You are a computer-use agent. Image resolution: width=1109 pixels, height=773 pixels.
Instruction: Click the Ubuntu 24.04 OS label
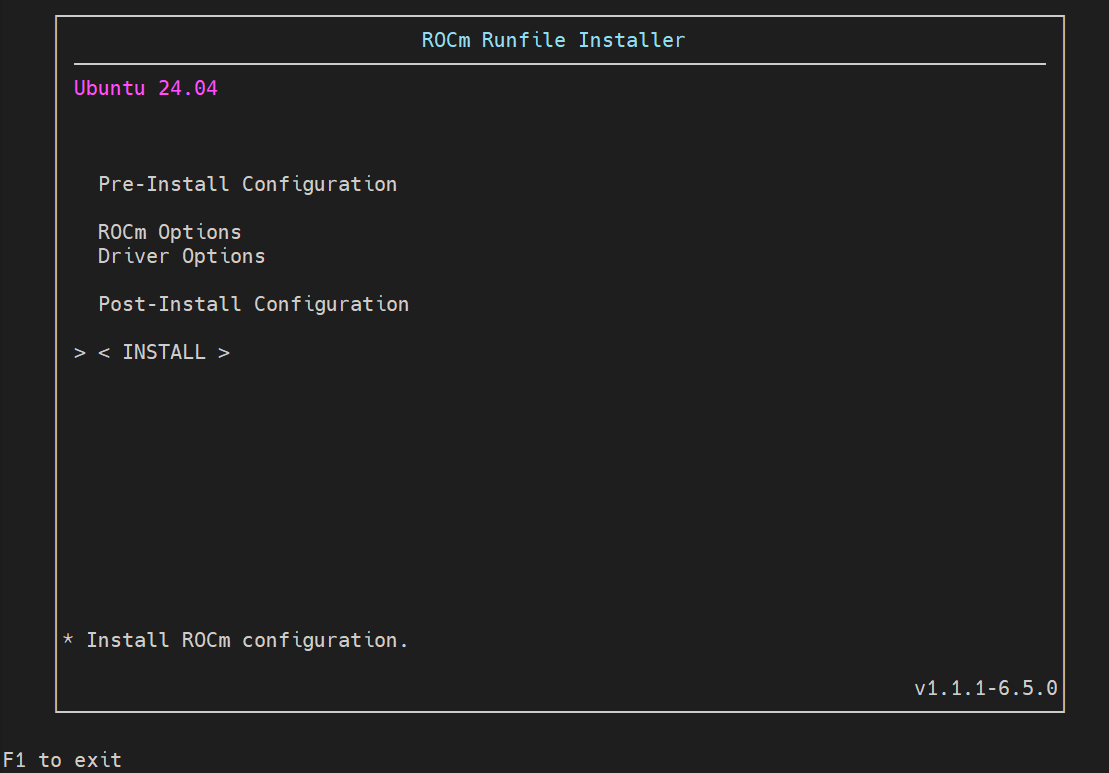tap(146, 88)
